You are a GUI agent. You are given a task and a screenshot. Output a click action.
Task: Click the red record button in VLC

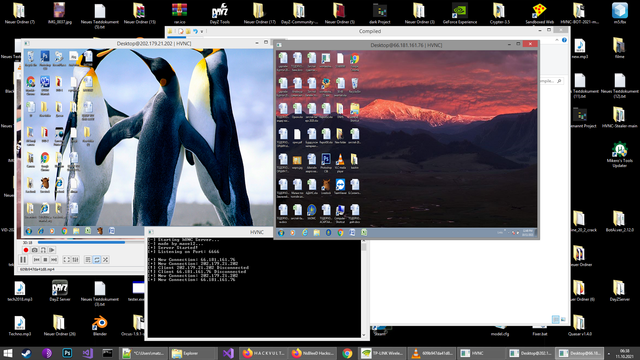[x=26, y=250]
